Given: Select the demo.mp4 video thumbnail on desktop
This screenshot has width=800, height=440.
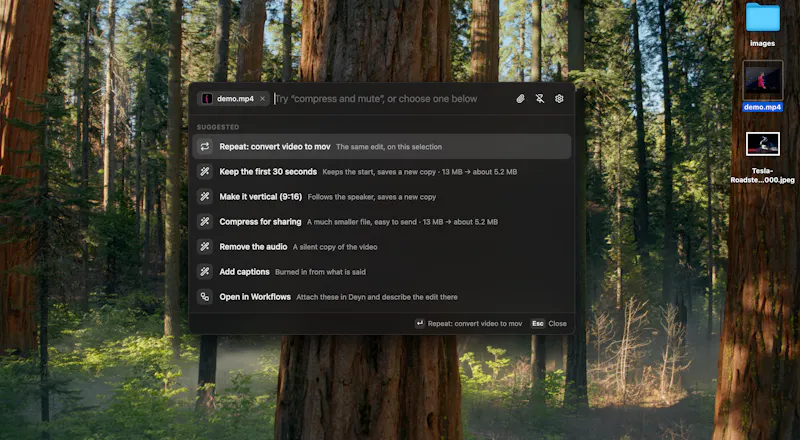Looking at the screenshot, I should tap(763, 80).
